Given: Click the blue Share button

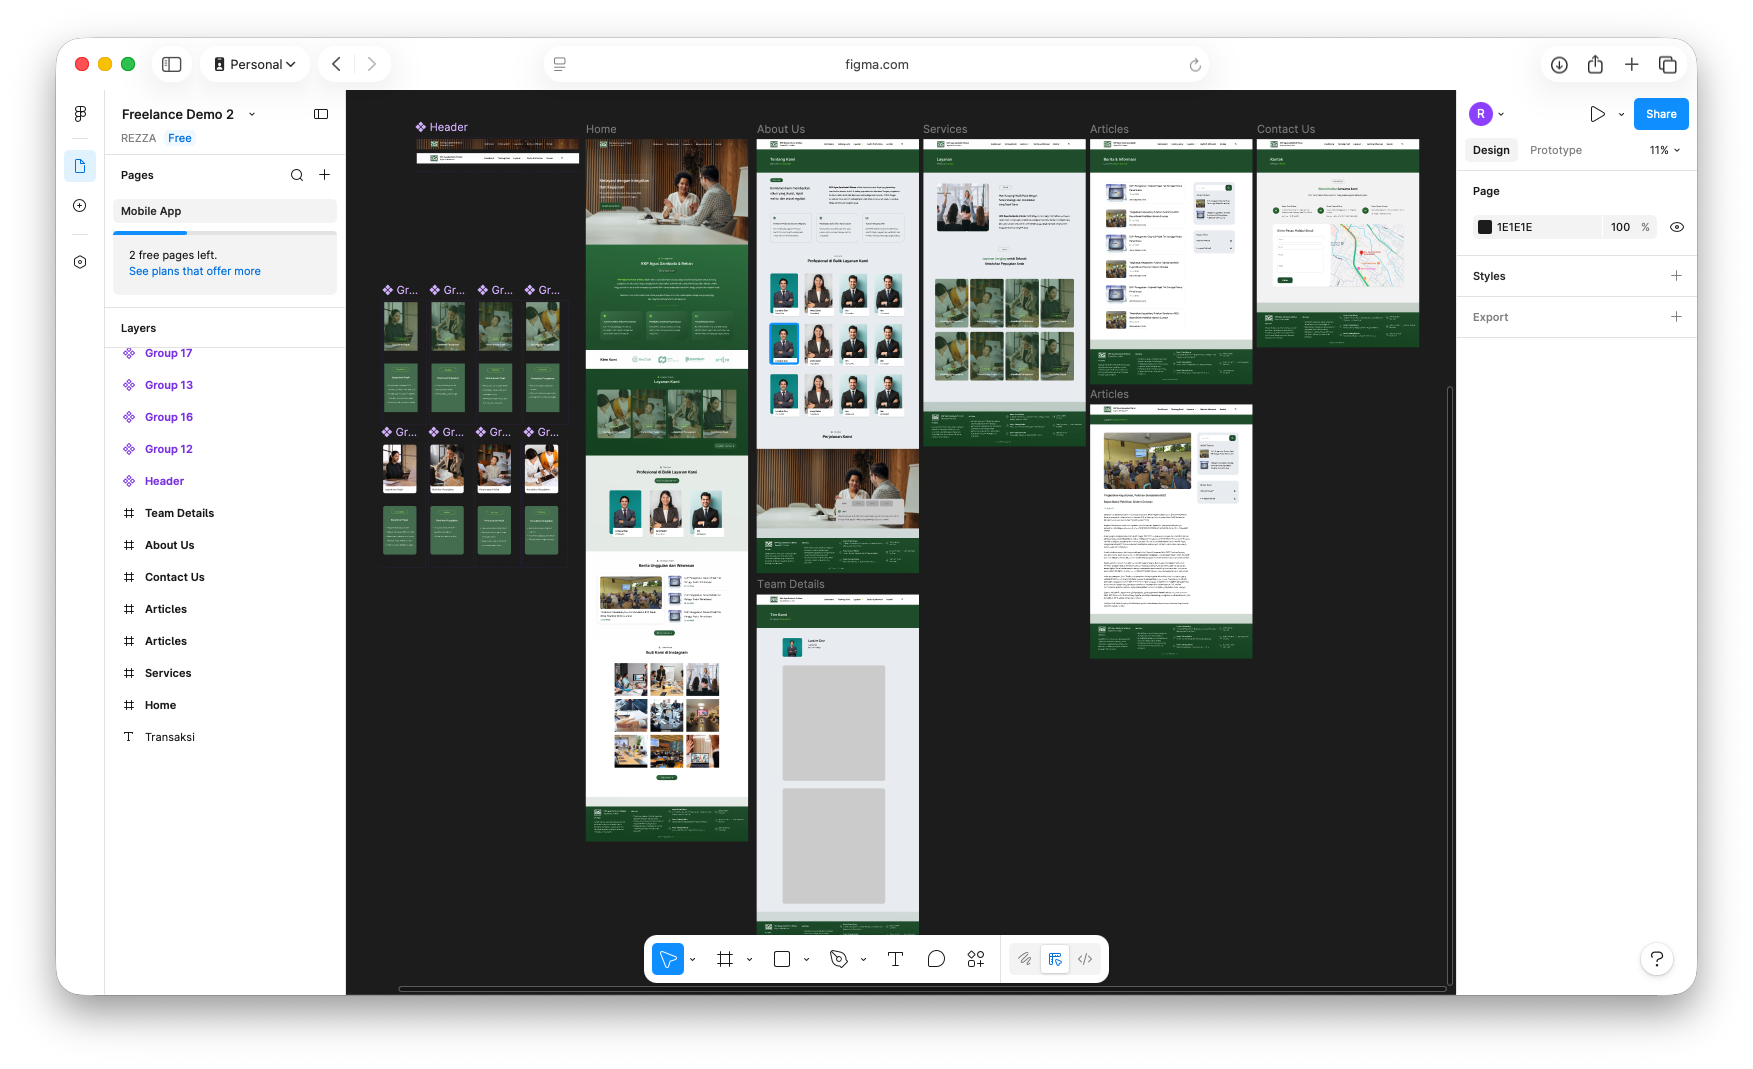Looking at the screenshot, I should tap(1661, 114).
